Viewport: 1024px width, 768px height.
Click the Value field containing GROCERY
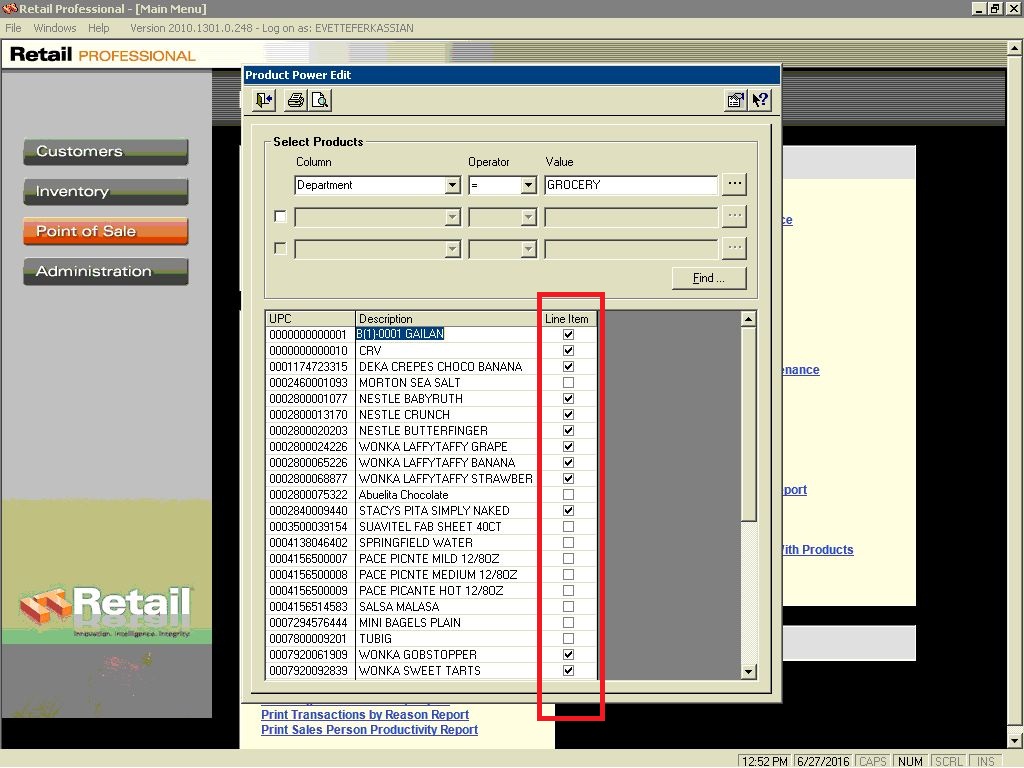coord(630,185)
